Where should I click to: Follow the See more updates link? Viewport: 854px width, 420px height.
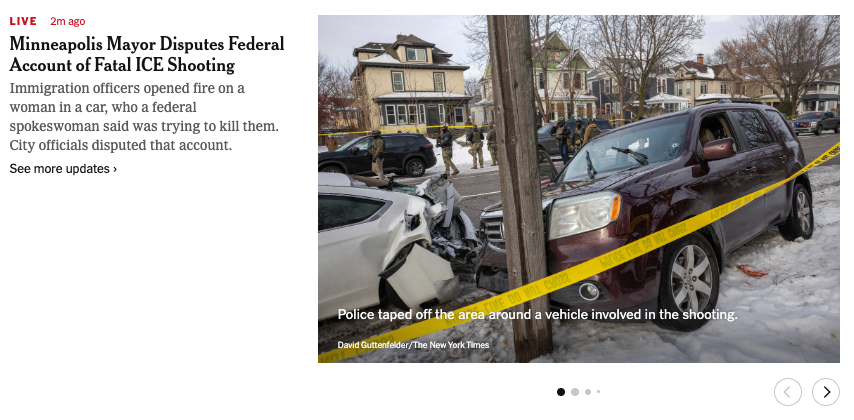63,169
